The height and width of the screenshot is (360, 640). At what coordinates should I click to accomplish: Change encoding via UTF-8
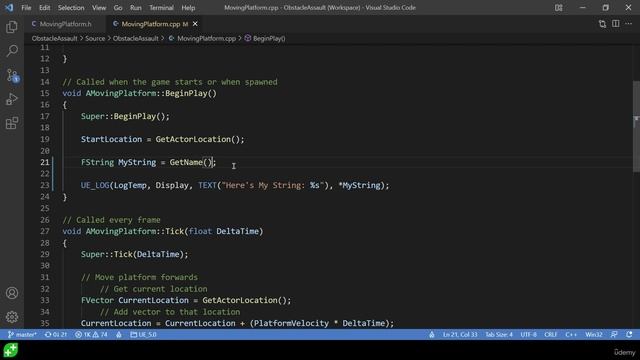click(x=529, y=335)
